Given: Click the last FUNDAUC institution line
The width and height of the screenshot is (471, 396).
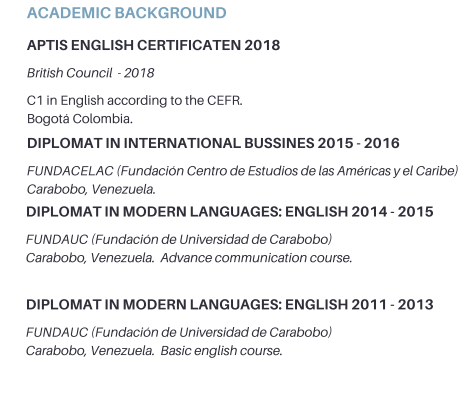Looking at the screenshot, I should 179,332.
